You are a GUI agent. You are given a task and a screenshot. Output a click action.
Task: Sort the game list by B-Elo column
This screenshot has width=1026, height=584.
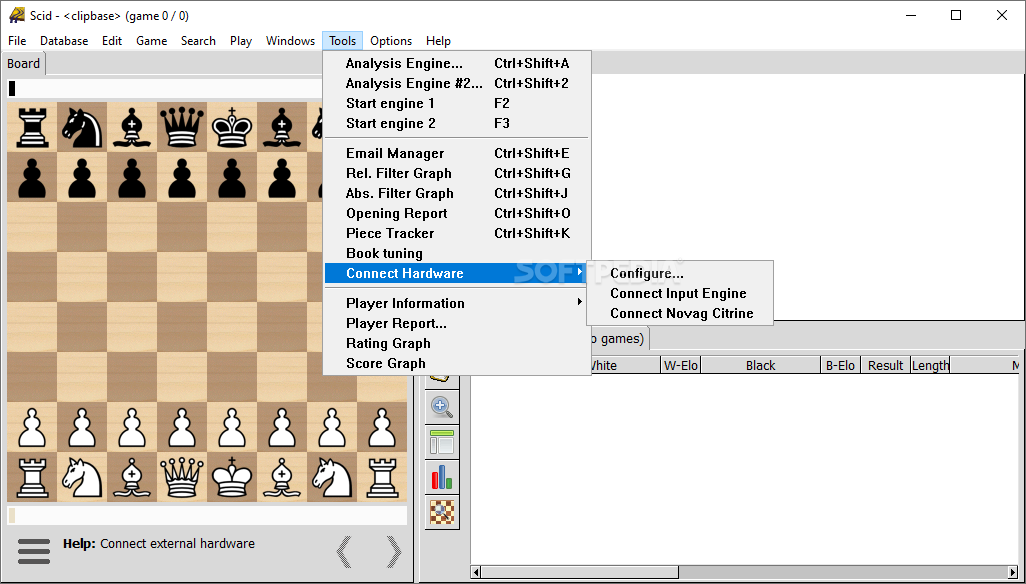click(840, 365)
